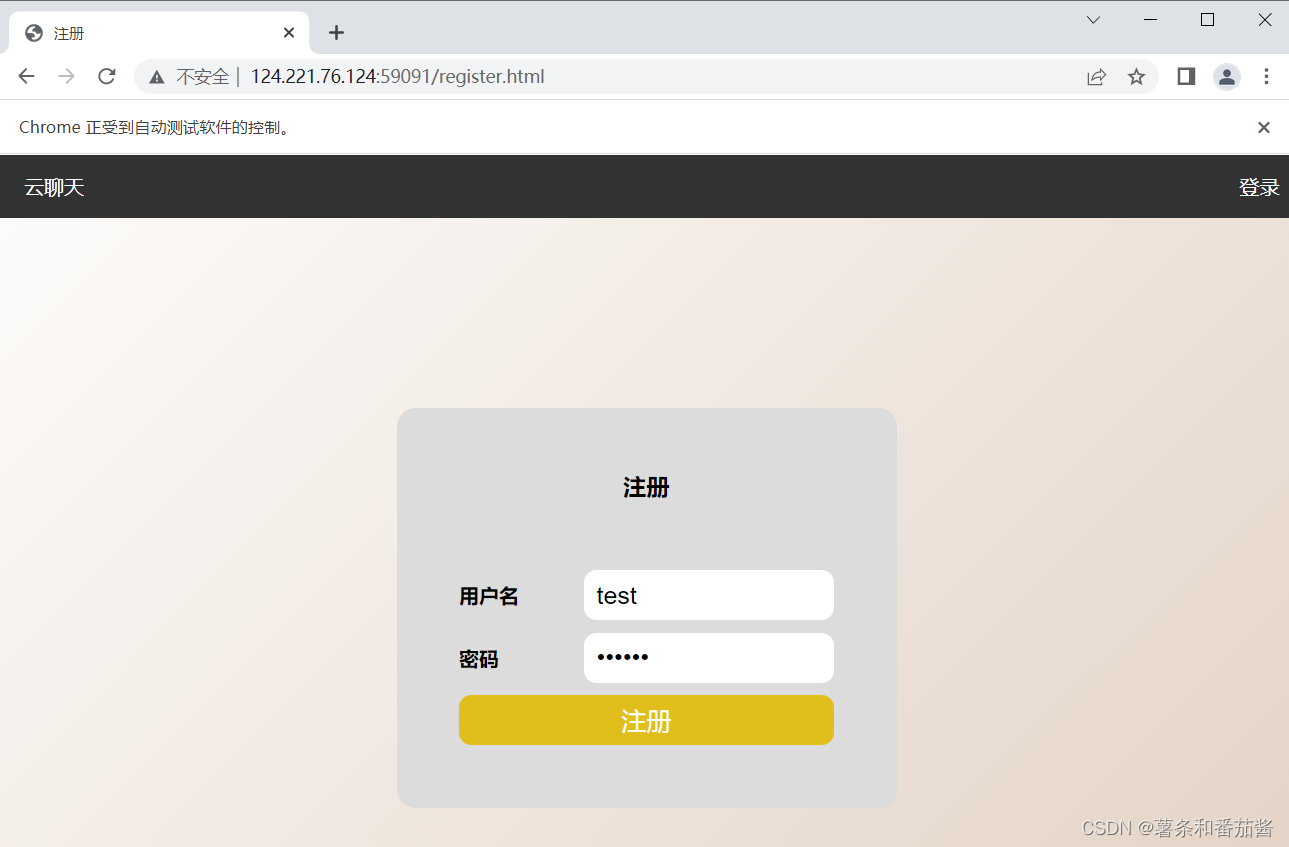
Task: Click the 密码 label
Action: tap(478, 660)
